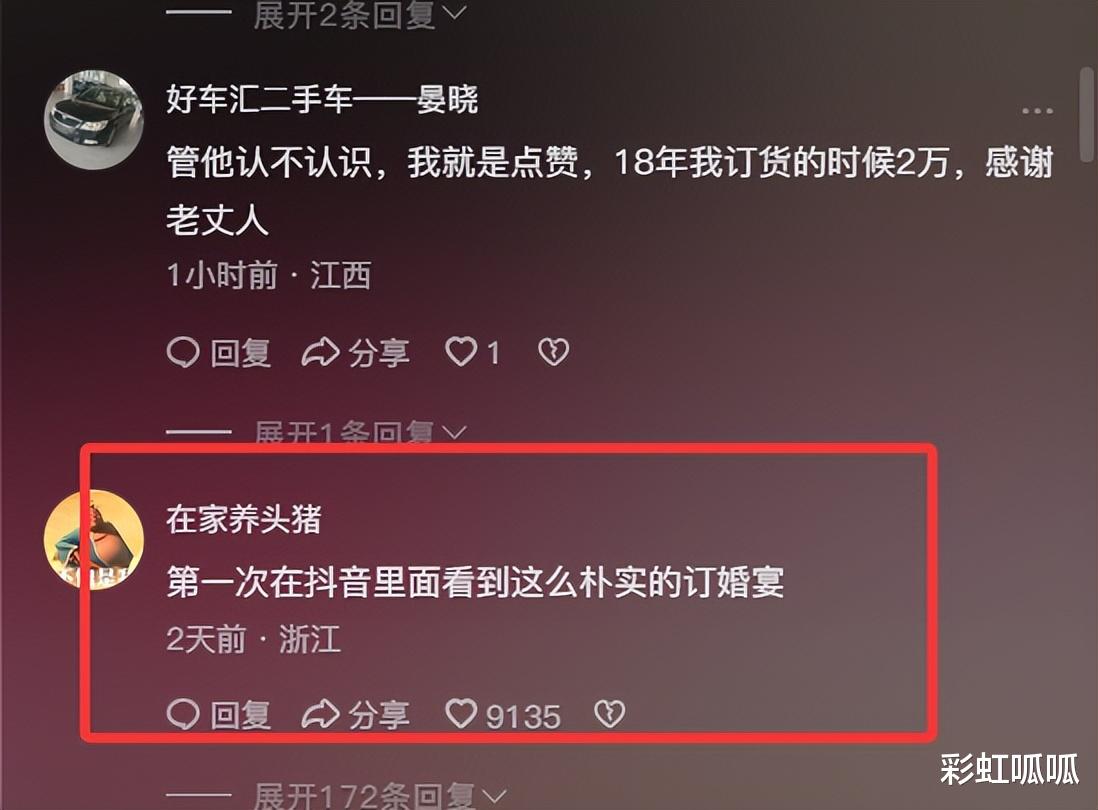Dislike the 在家养头猪 comment broken-heart icon
The image size is (1098, 810).
[609, 714]
